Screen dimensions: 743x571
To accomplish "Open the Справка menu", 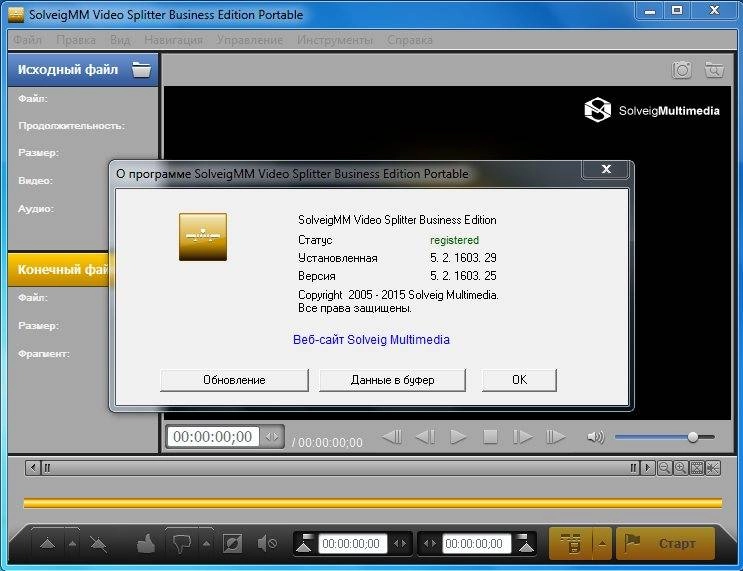I will pos(410,40).
